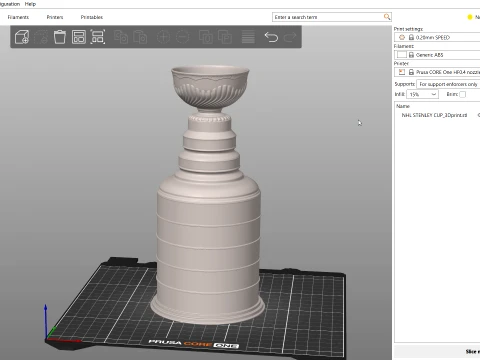The width and height of the screenshot is (480, 360).
Task: Click the lock icon beside Generic ABS
Action: [x=411, y=55]
